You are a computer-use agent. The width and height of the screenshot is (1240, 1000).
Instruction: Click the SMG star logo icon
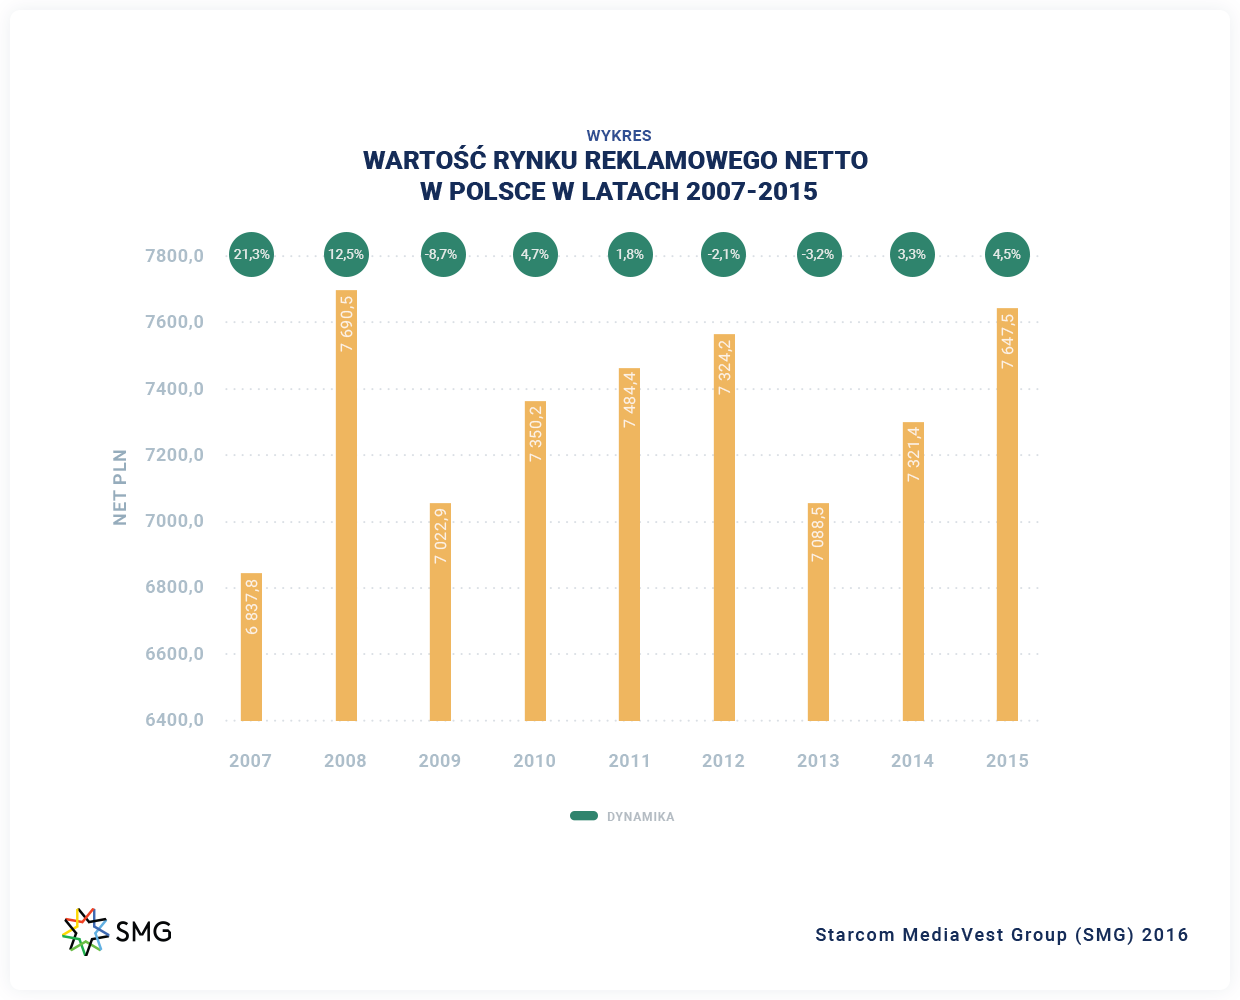(85, 931)
